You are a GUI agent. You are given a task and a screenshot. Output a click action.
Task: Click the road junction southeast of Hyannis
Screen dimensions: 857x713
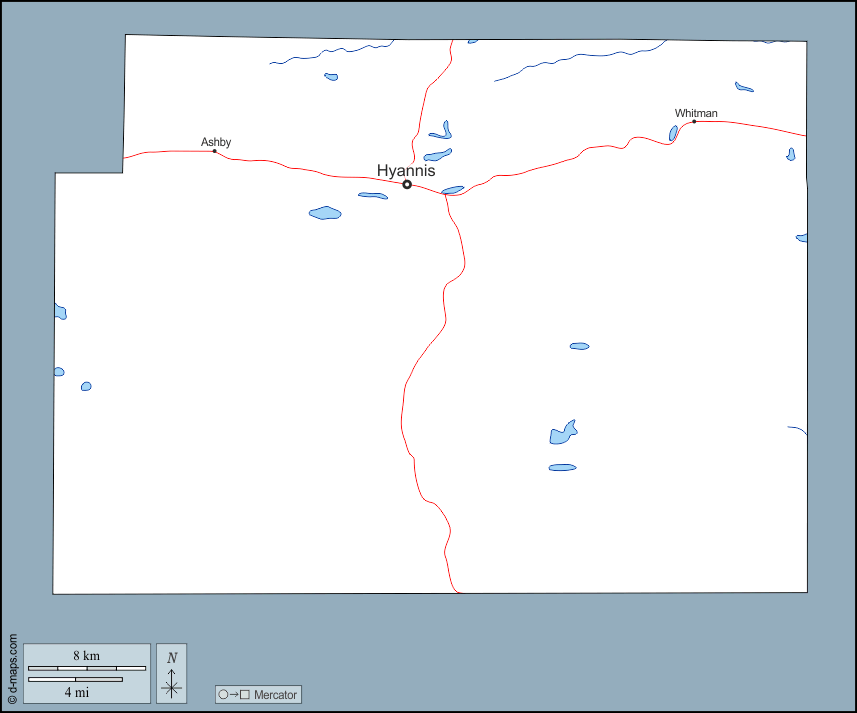click(x=445, y=194)
